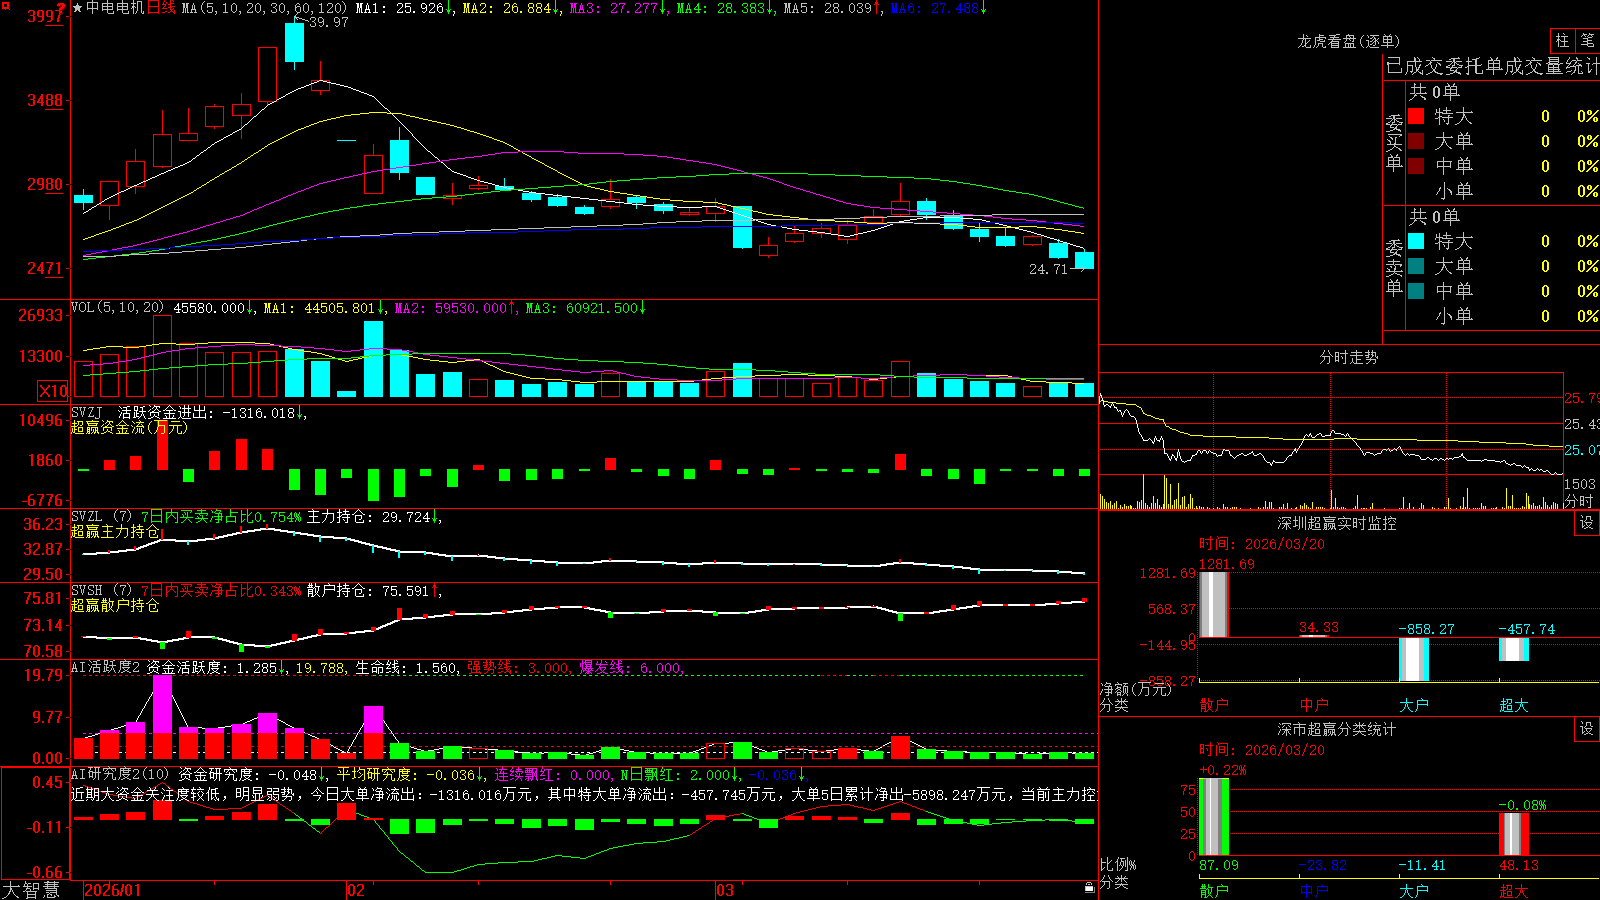Click the 爆发线: 6.000 label

[x=630, y=668]
